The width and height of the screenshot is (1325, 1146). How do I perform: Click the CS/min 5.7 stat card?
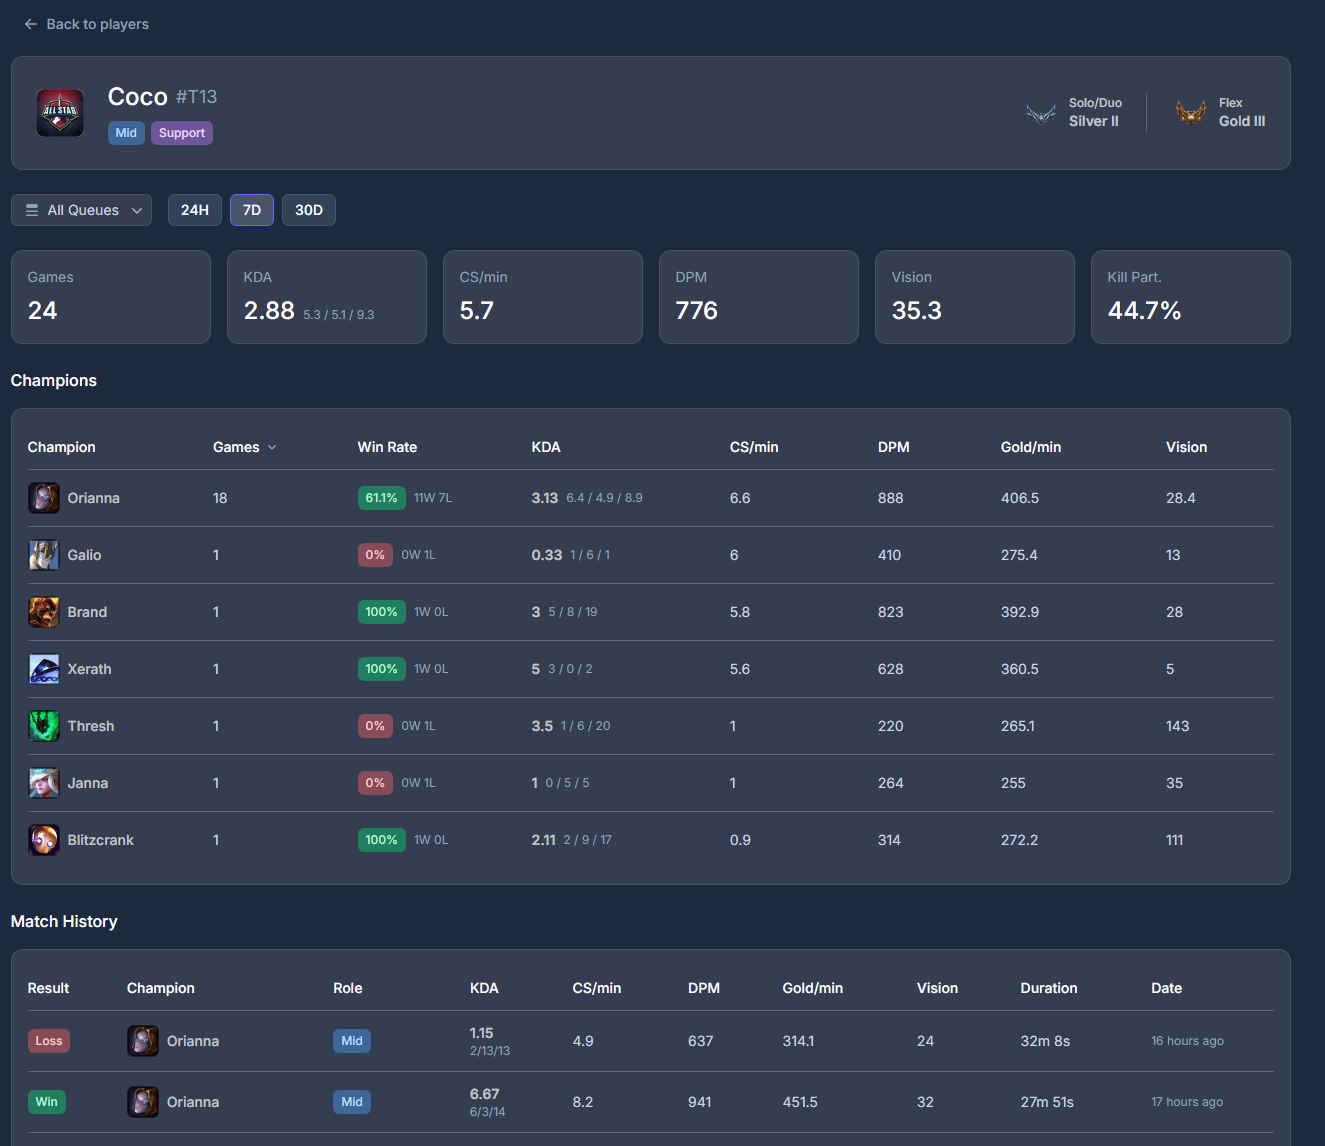[x=543, y=297]
